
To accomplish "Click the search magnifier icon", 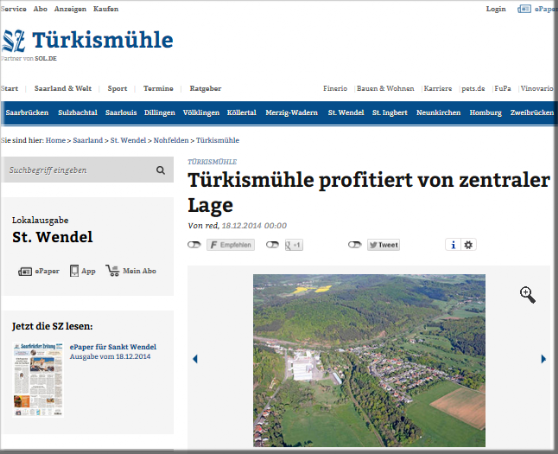I will [160, 170].
